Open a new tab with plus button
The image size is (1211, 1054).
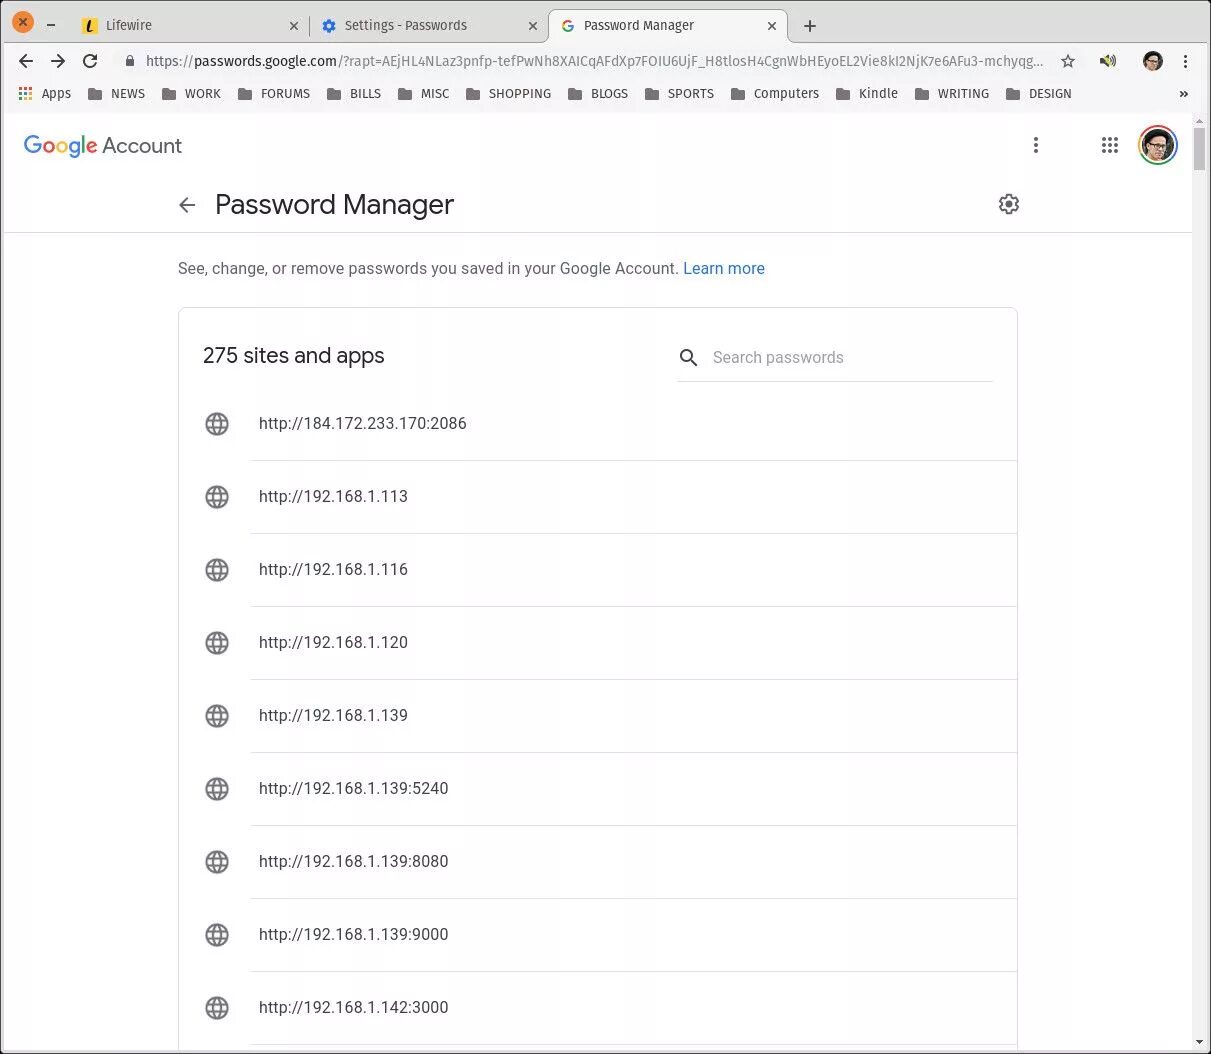click(x=810, y=26)
